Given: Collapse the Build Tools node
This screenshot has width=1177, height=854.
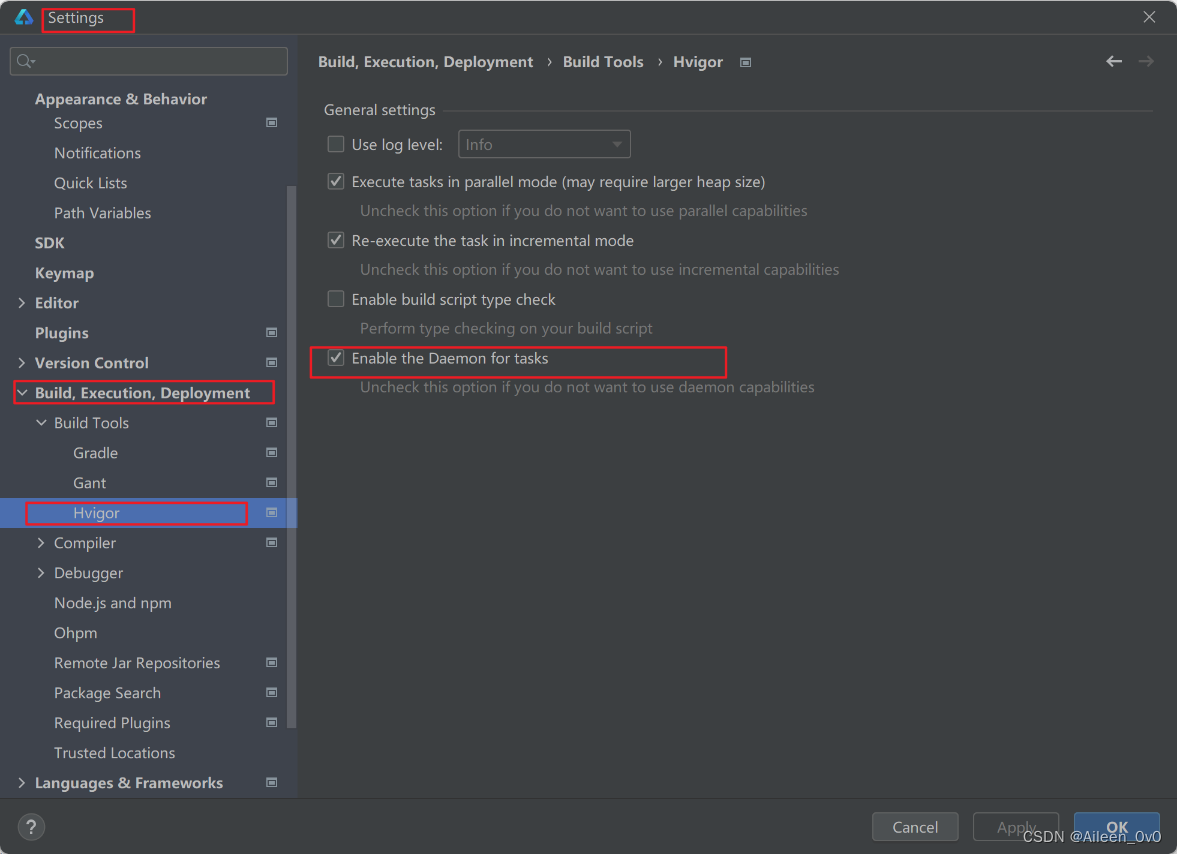Looking at the screenshot, I should coord(41,422).
